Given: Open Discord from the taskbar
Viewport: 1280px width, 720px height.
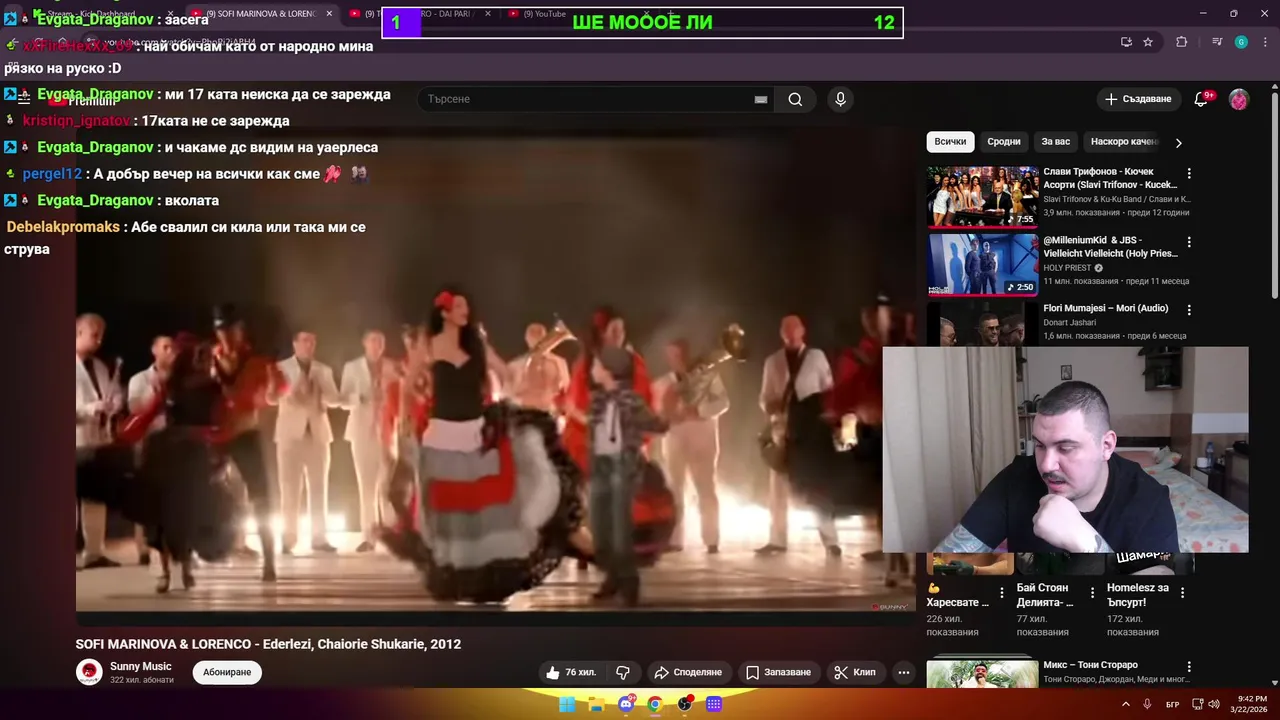Looking at the screenshot, I should (x=626, y=704).
